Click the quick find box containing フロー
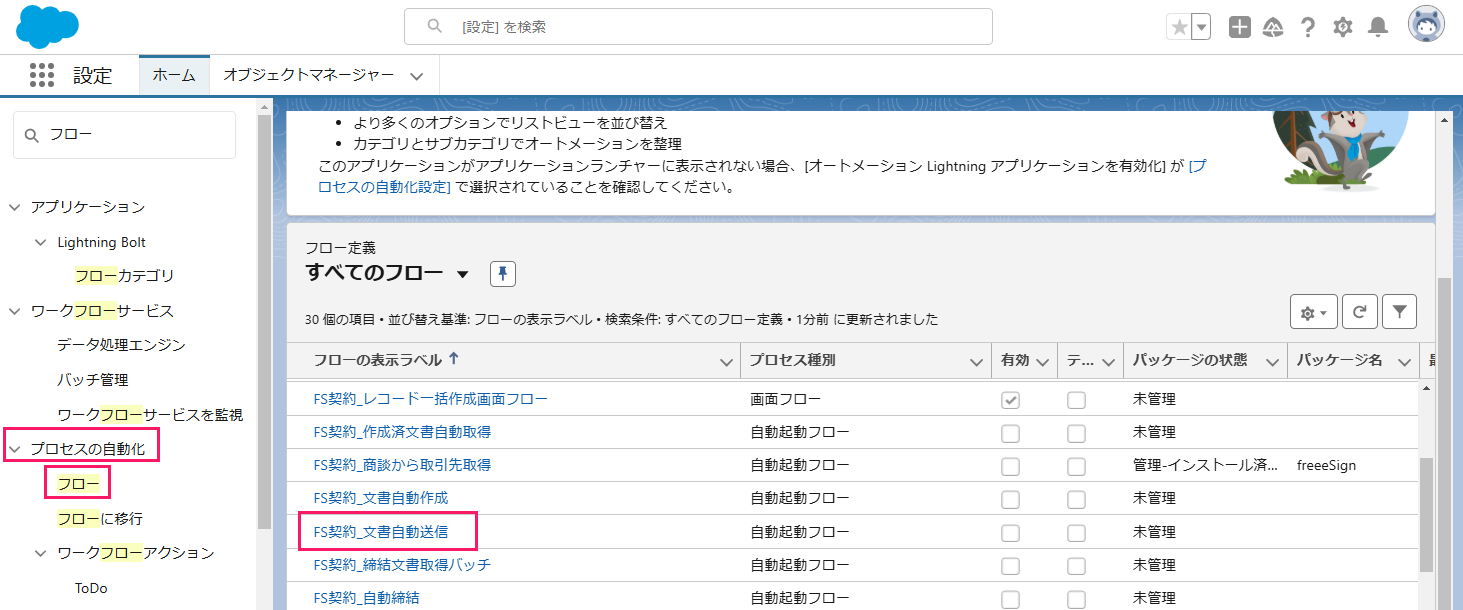This screenshot has height=610, width=1463. pos(124,135)
